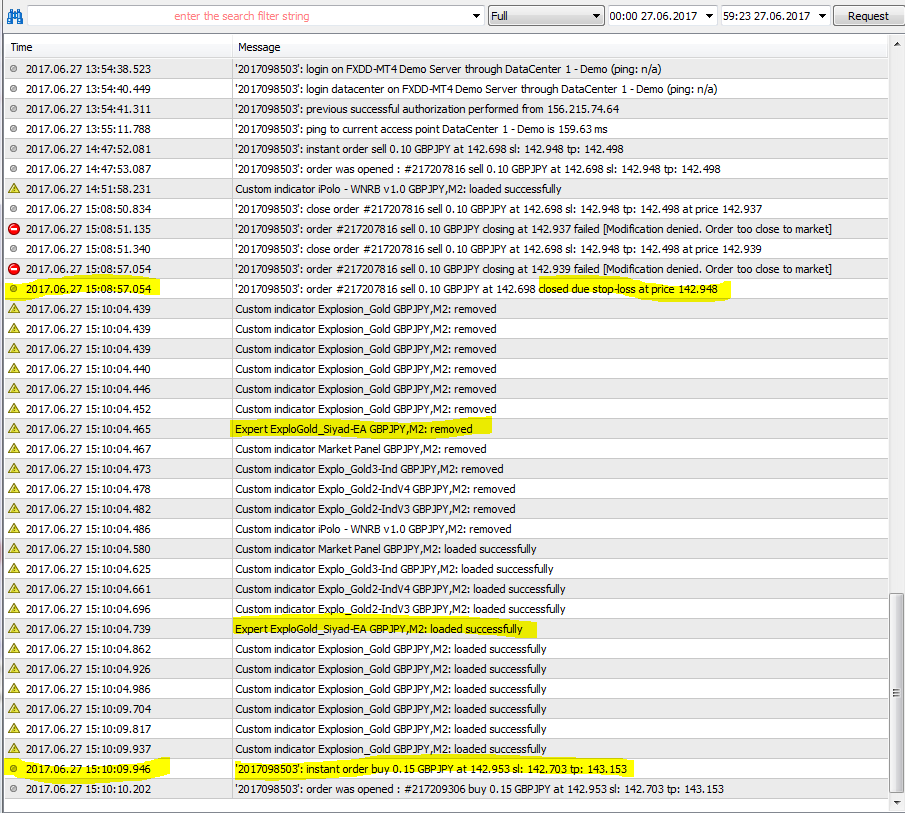Click the info icon at 13:54:38.523 login row

point(14,69)
